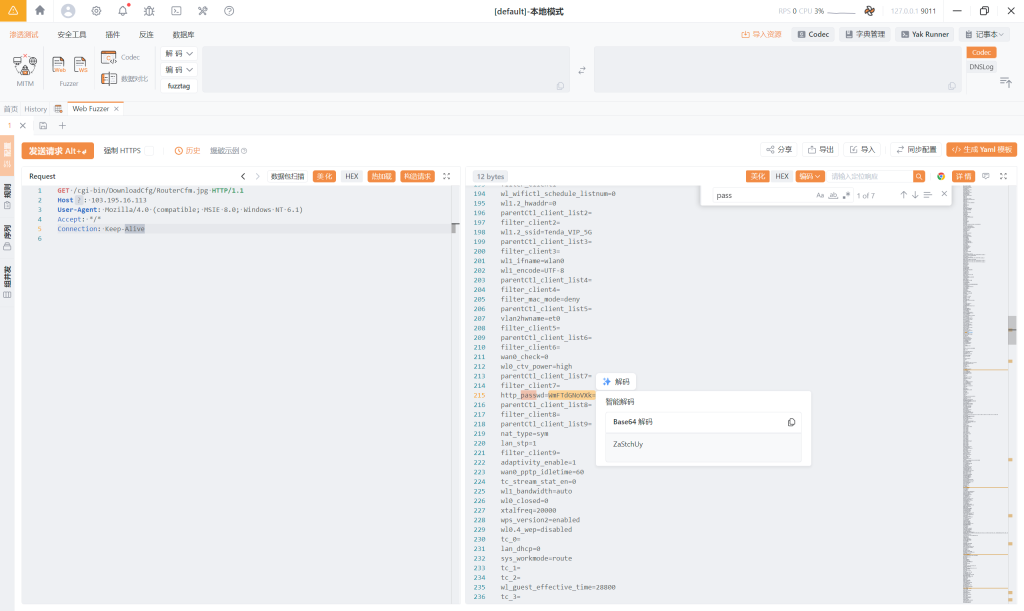Expand the 解码 dropdown in toolbar
Viewport: 1024px width, 611px height.
click(179, 54)
